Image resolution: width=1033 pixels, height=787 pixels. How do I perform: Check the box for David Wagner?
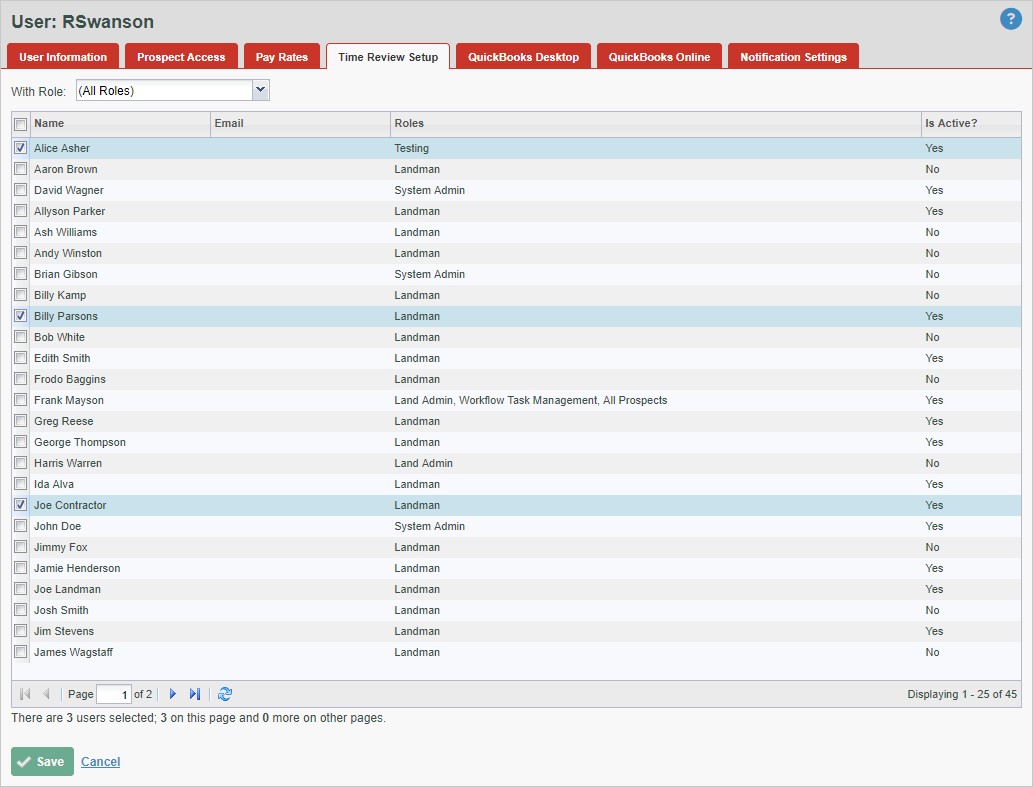pyautogui.click(x=21, y=190)
